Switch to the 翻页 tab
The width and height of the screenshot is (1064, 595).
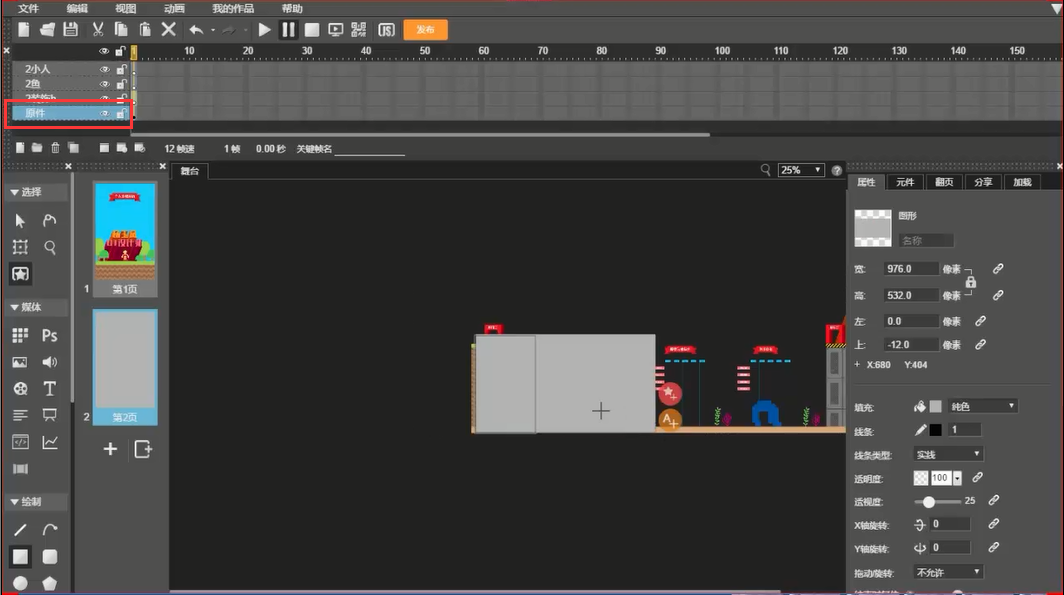click(944, 183)
